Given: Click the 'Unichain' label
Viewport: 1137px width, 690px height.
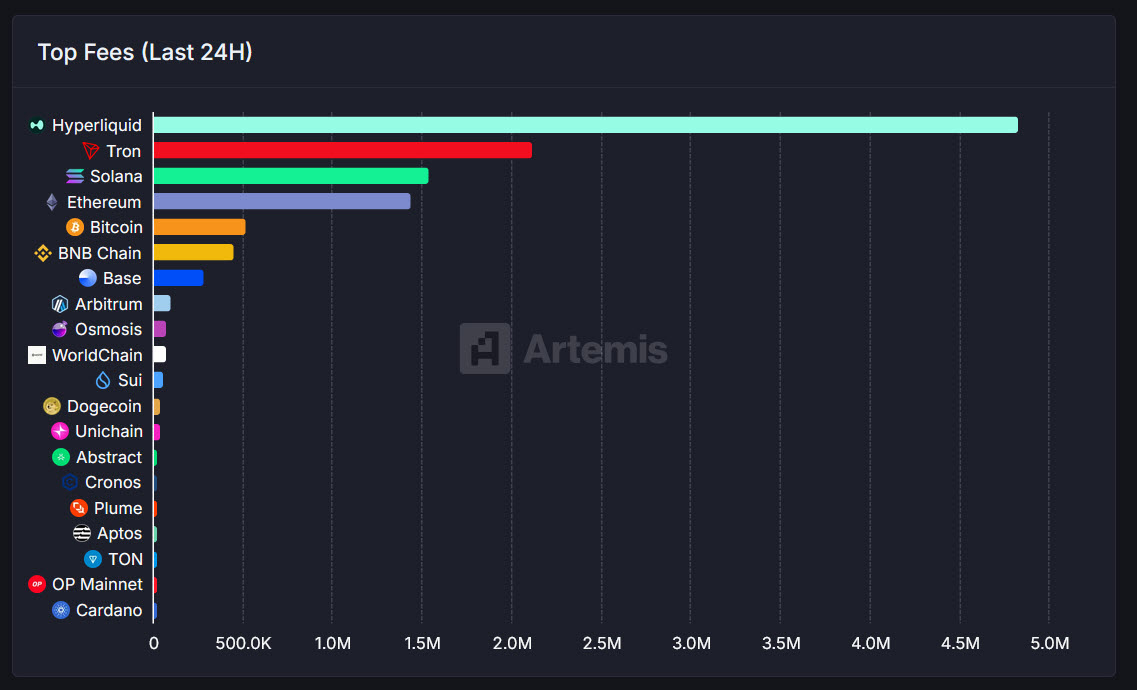Looking at the screenshot, I should coord(109,431).
